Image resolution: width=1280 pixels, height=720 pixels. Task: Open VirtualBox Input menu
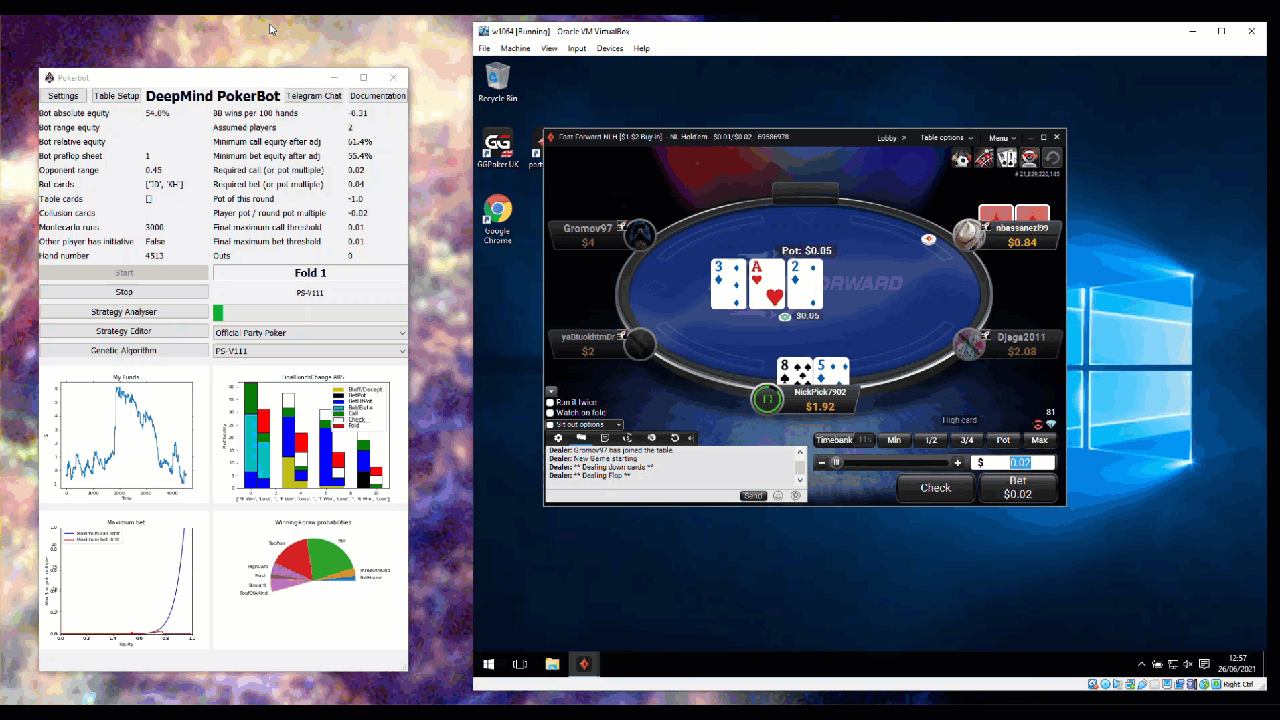coord(577,48)
